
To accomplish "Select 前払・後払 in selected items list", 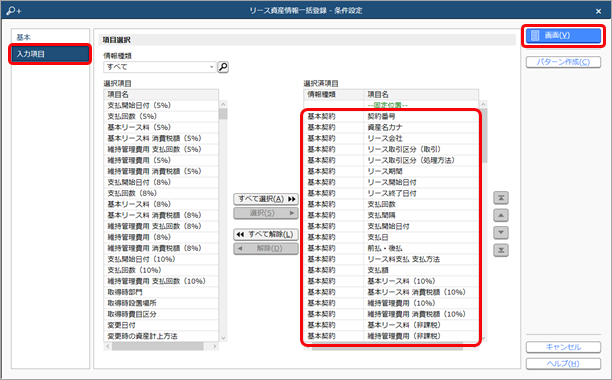I will tap(391, 248).
